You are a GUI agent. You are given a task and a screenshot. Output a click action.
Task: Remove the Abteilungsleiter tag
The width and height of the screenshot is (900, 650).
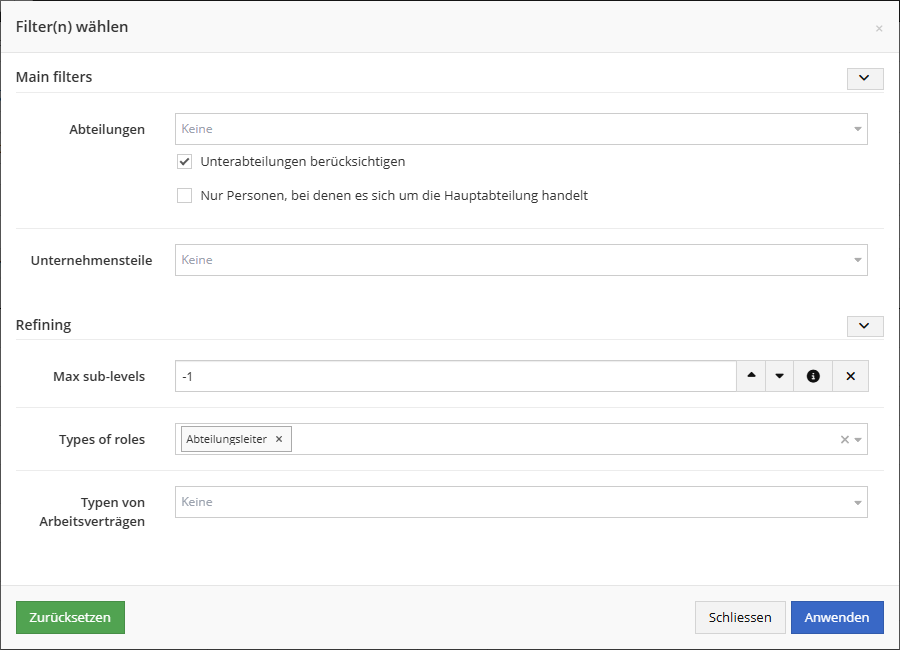pos(279,439)
